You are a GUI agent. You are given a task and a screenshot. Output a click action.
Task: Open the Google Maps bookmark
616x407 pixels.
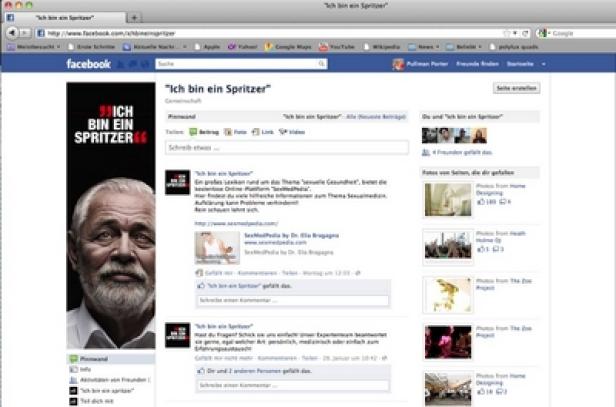[x=288, y=47]
